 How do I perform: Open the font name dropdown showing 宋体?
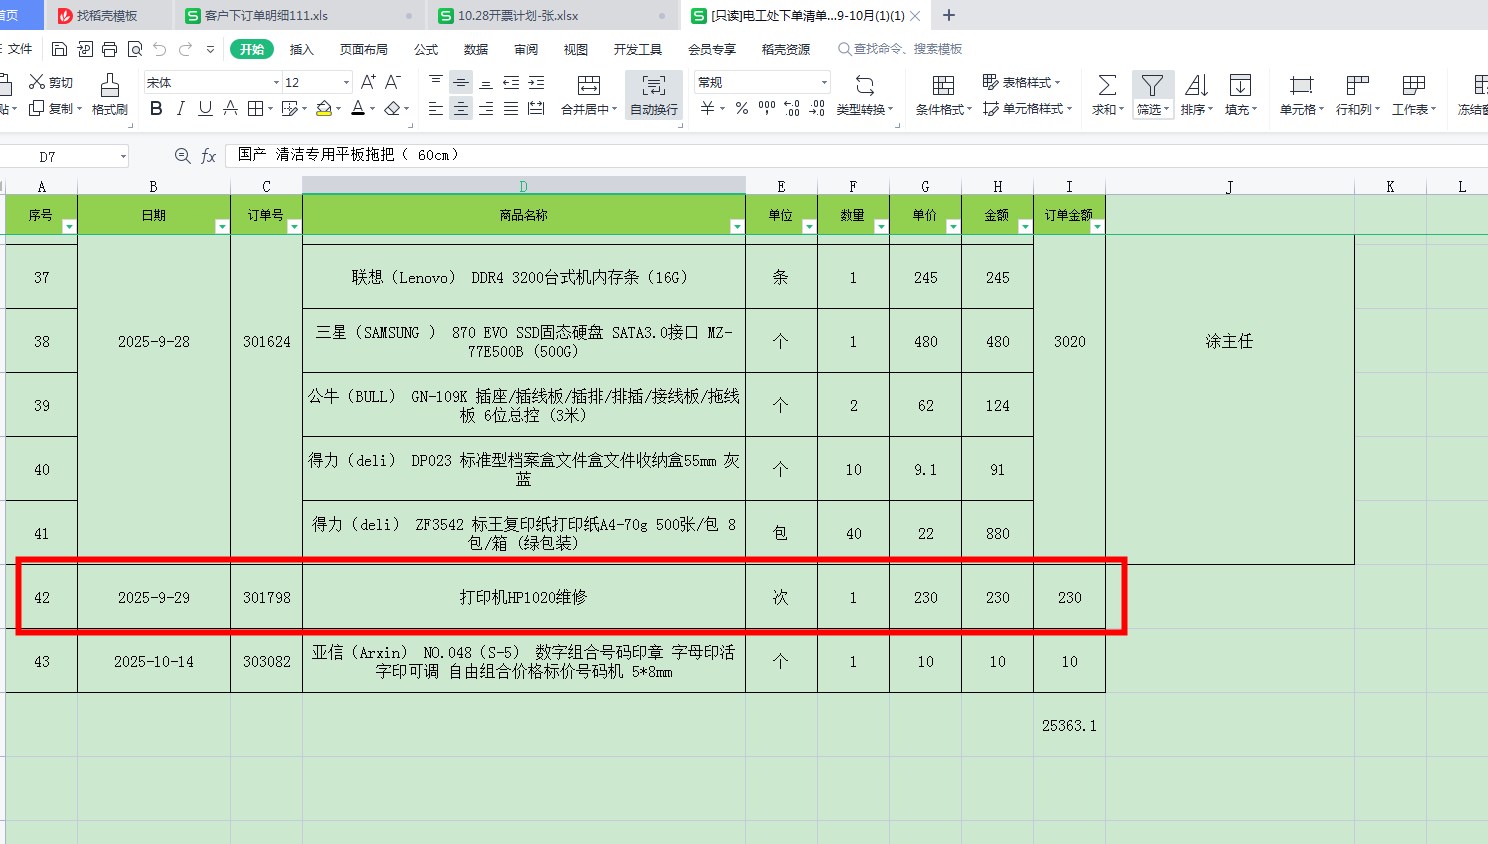(276, 82)
